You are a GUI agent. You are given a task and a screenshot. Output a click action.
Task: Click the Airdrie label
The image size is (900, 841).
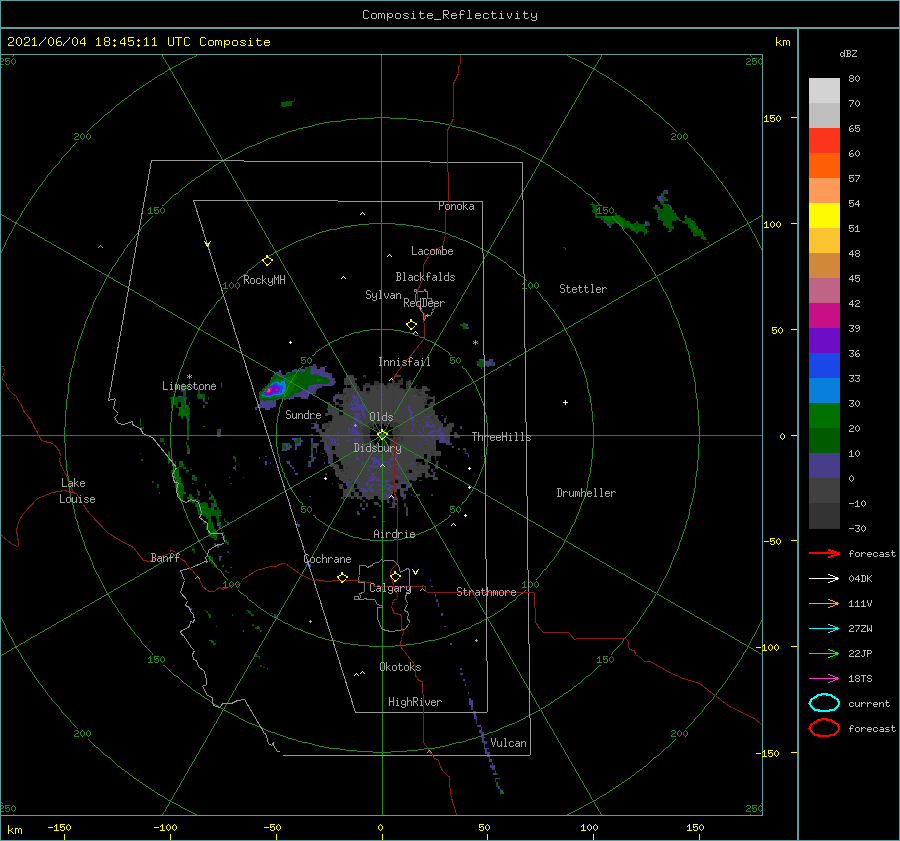tap(394, 534)
